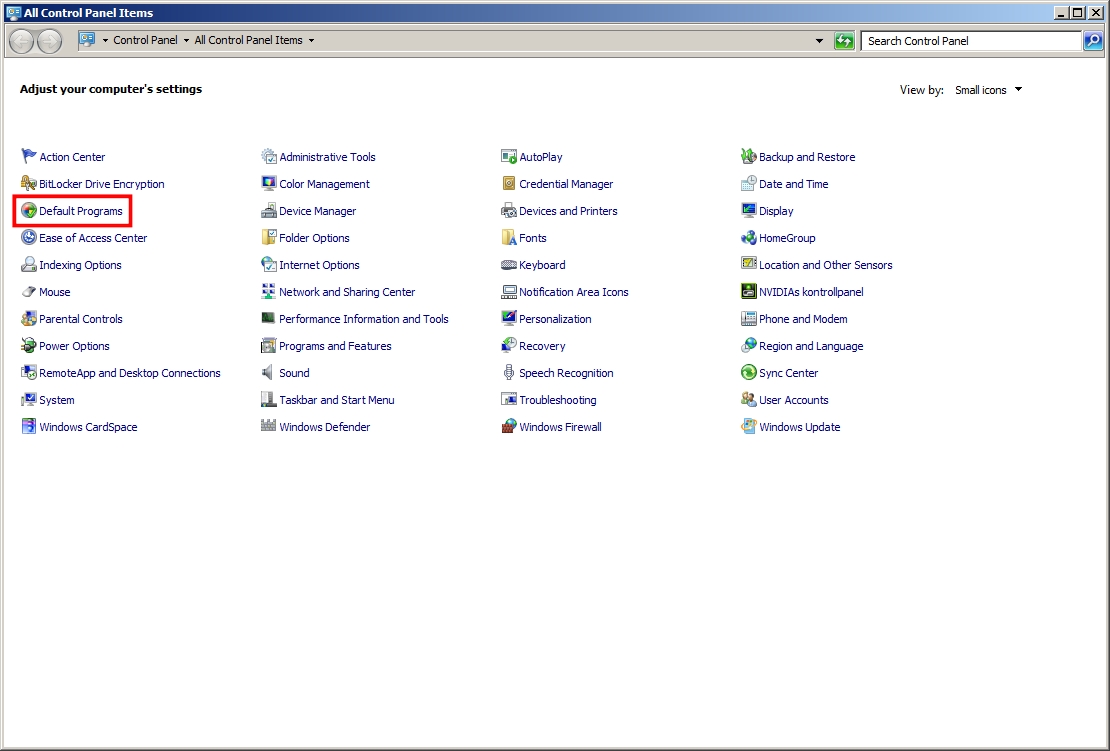Click the search magnifier button
Screen dimensions: 1110x751
1093,41
